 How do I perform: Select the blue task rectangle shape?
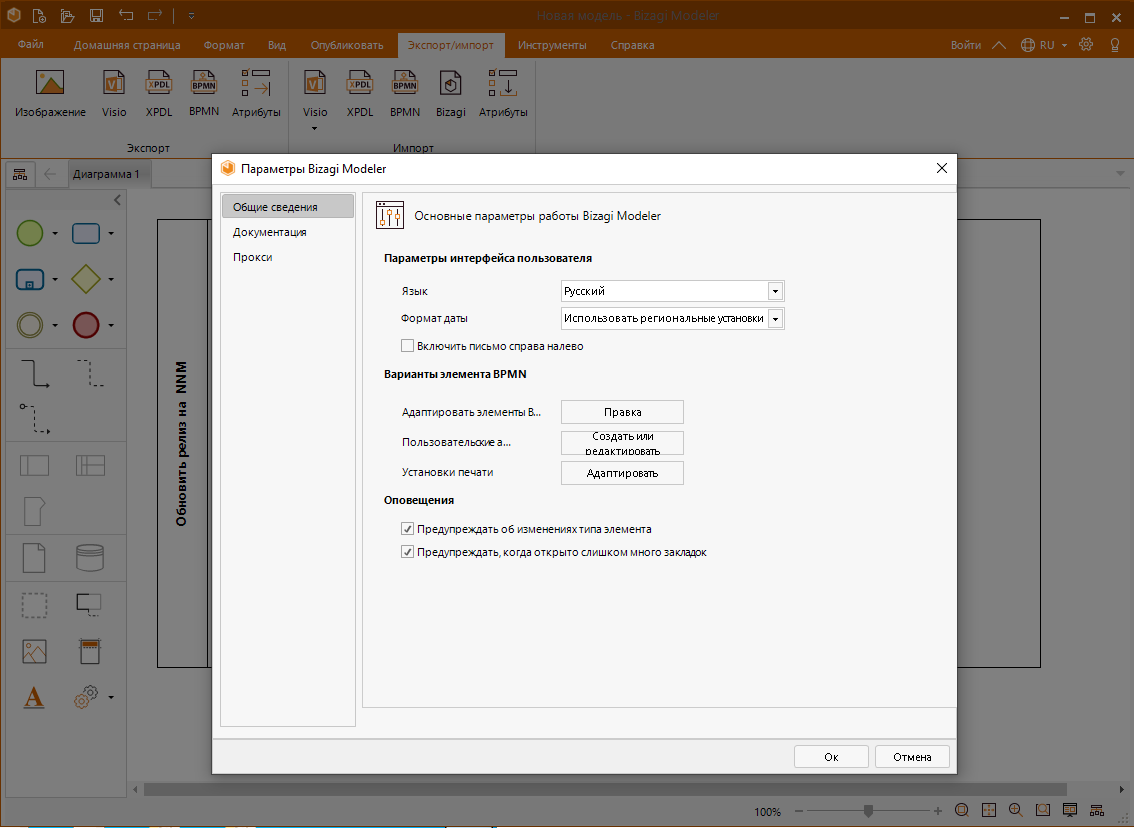86,234
